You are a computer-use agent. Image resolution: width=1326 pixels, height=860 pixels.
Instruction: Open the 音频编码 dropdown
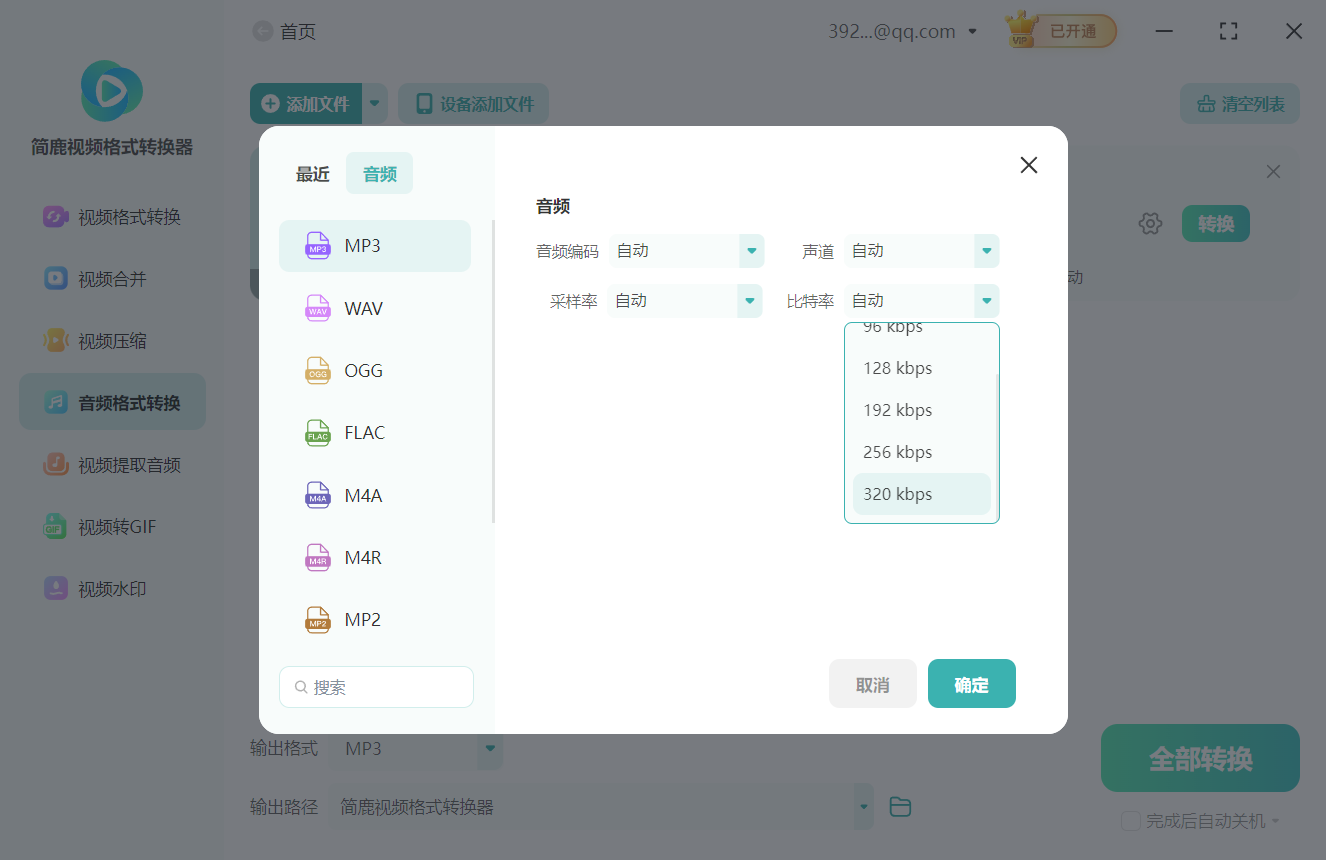[x=687, y=251]
